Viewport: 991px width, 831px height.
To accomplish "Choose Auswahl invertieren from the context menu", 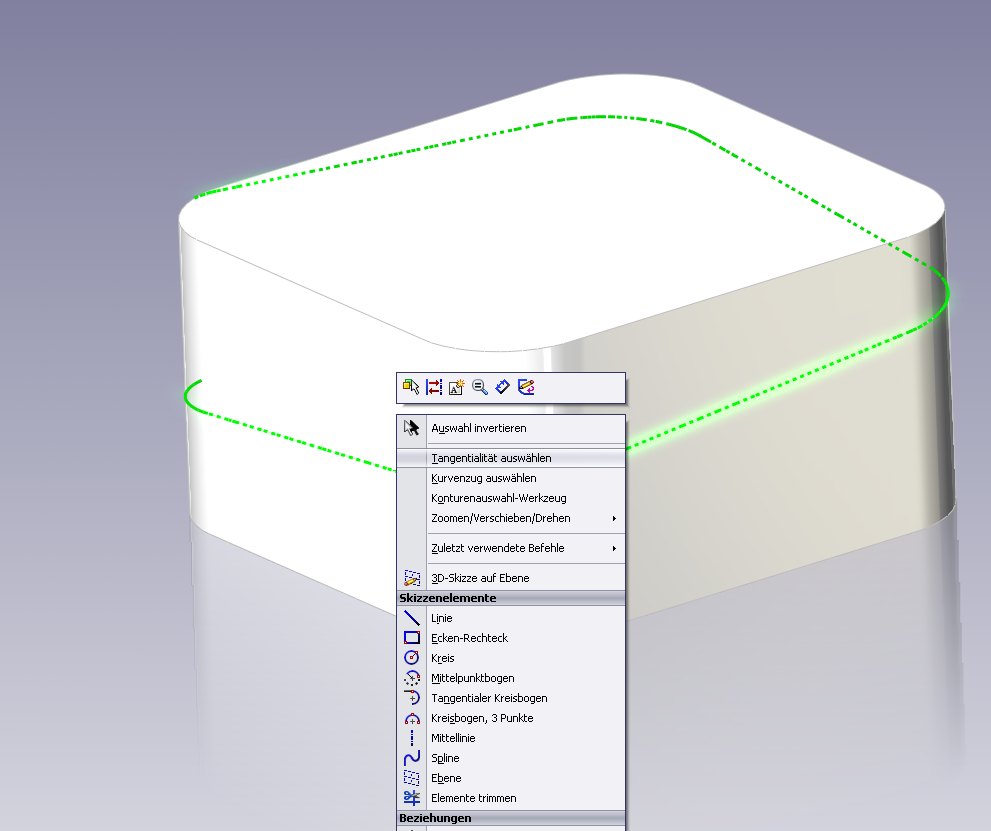I will 511,428.
